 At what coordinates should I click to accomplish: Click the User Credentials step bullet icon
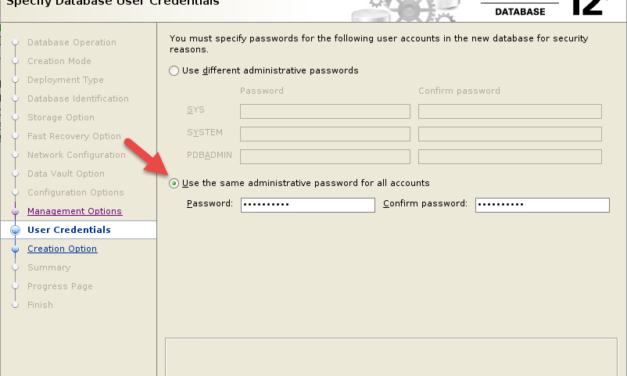click(15, 230)
